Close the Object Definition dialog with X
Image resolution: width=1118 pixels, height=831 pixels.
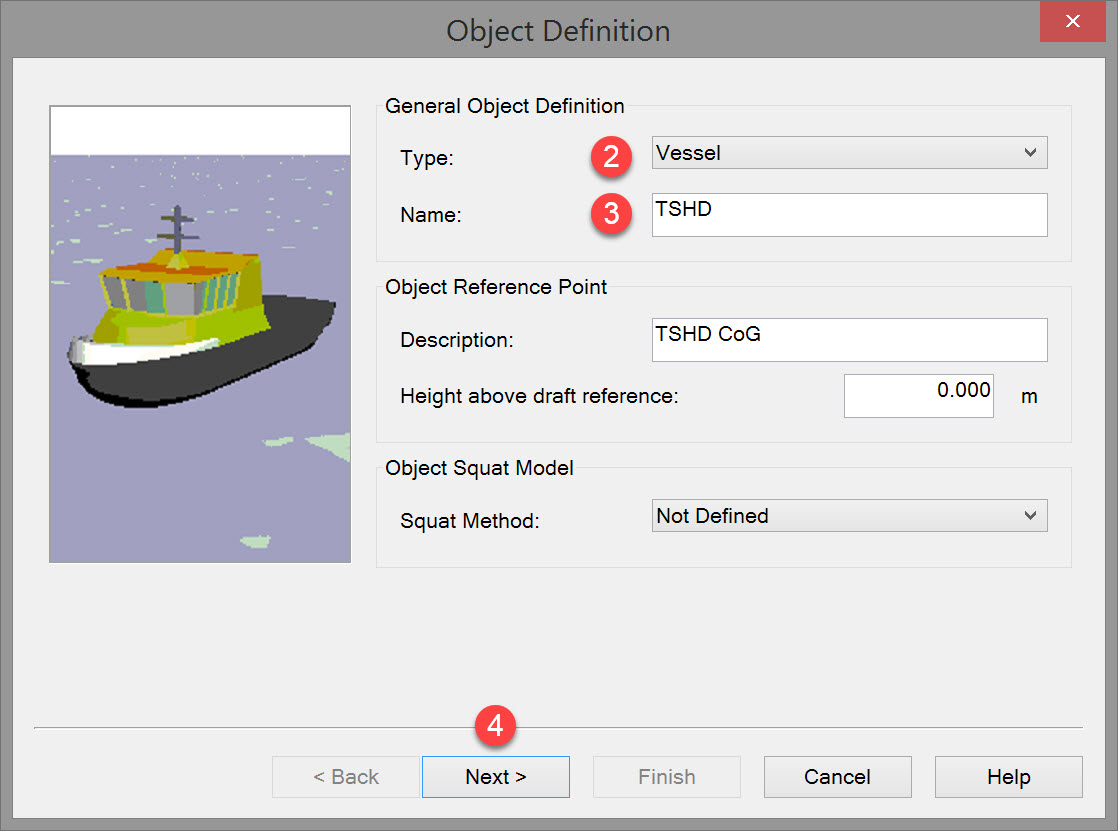tap(1072, 22)
